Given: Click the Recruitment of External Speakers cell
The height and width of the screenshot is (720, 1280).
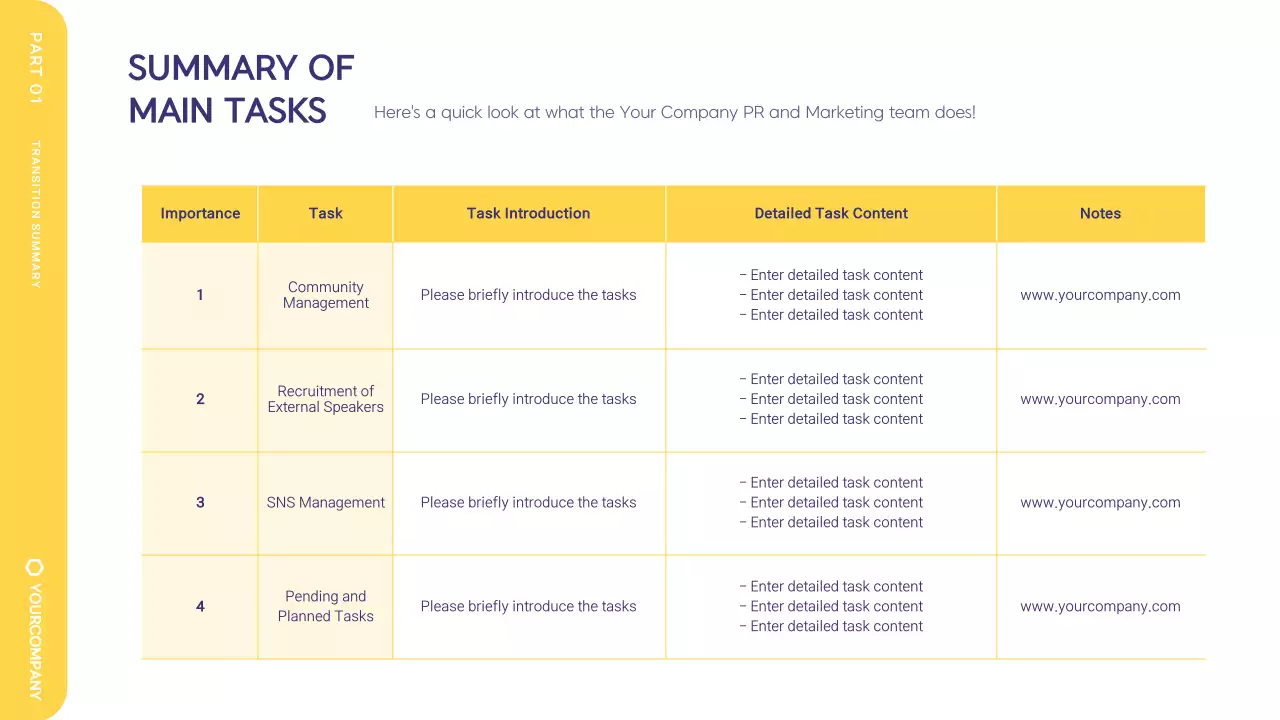Looking at the screenshot, I should click(x=326, y=399).
